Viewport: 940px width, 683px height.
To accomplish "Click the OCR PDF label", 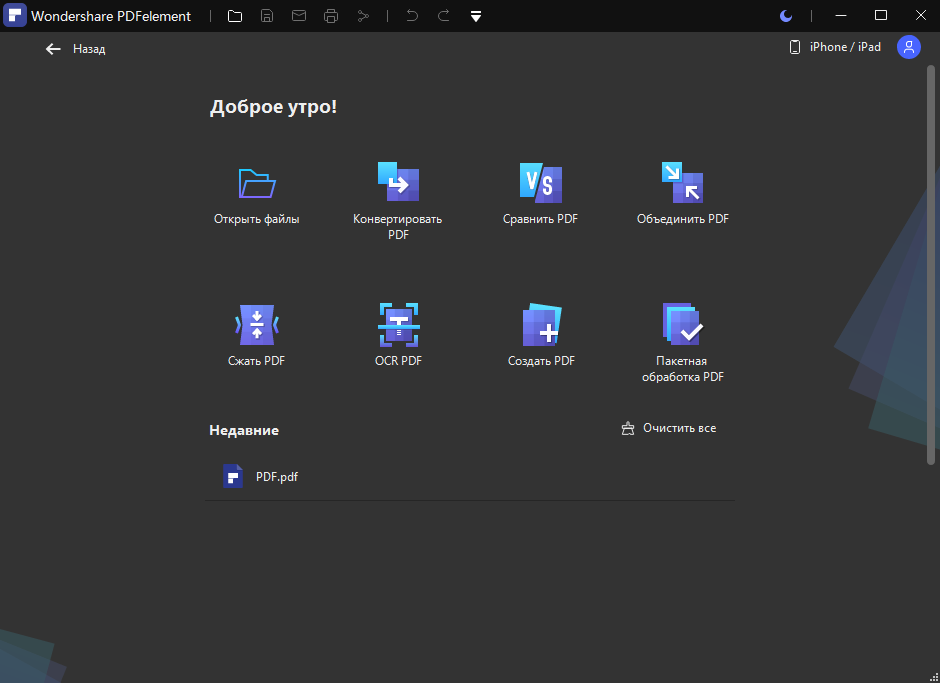I will click(399, 361).
